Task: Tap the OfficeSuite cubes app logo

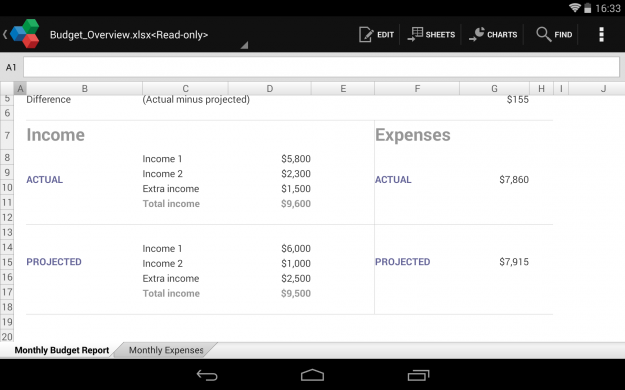Action: click(25, 34)
